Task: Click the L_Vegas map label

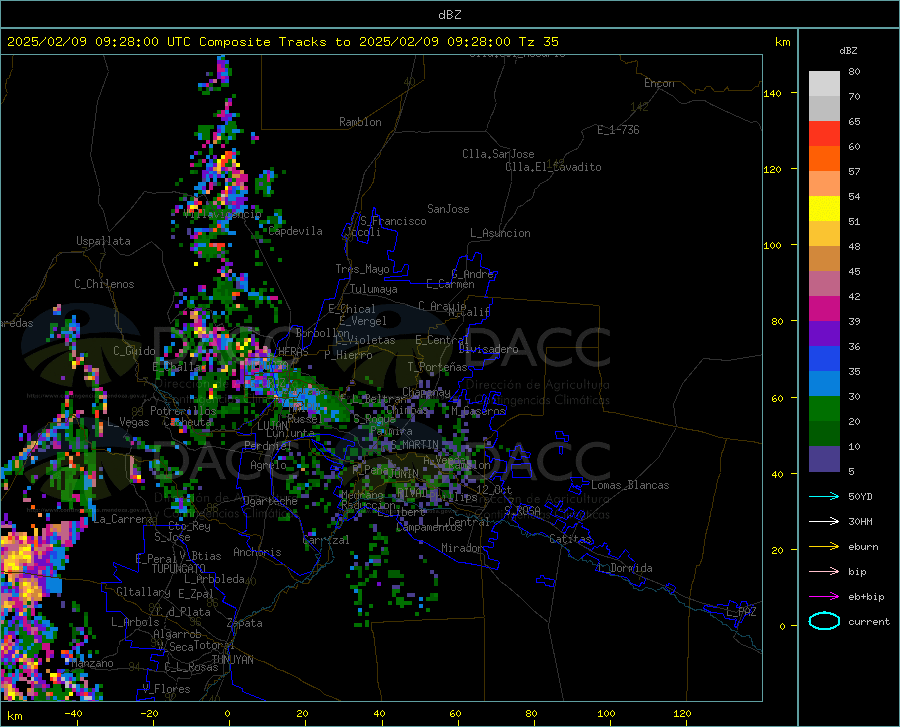Action: coord(128,422)
